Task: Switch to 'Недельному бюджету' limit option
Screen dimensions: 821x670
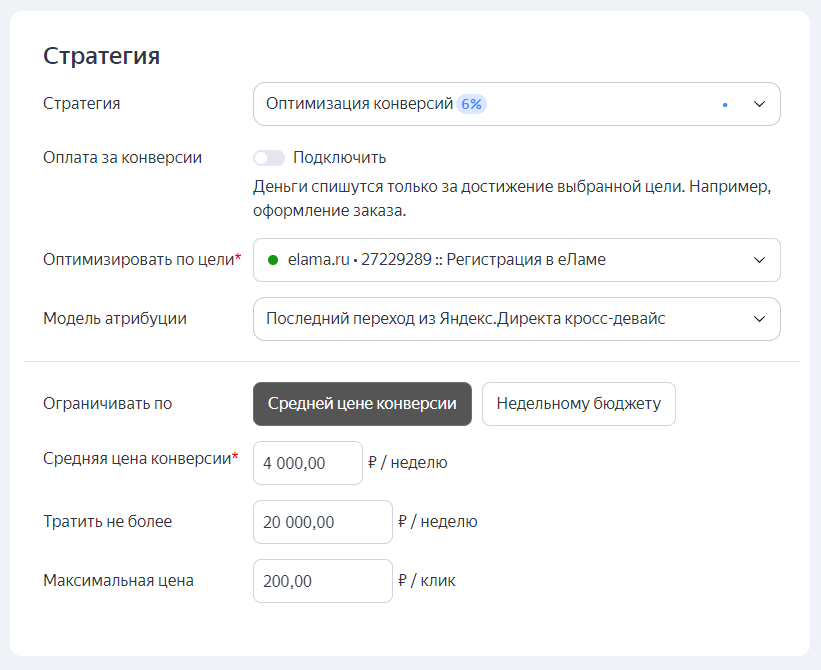Action: pos(578,404)
